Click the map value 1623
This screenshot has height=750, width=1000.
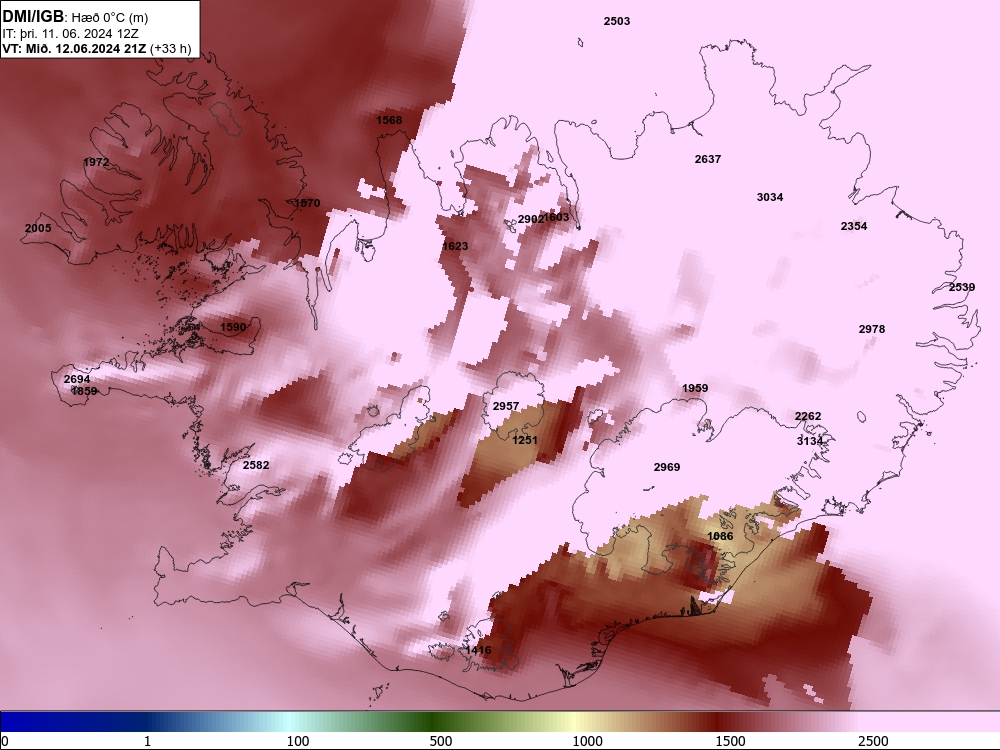(x=455, y=246)
